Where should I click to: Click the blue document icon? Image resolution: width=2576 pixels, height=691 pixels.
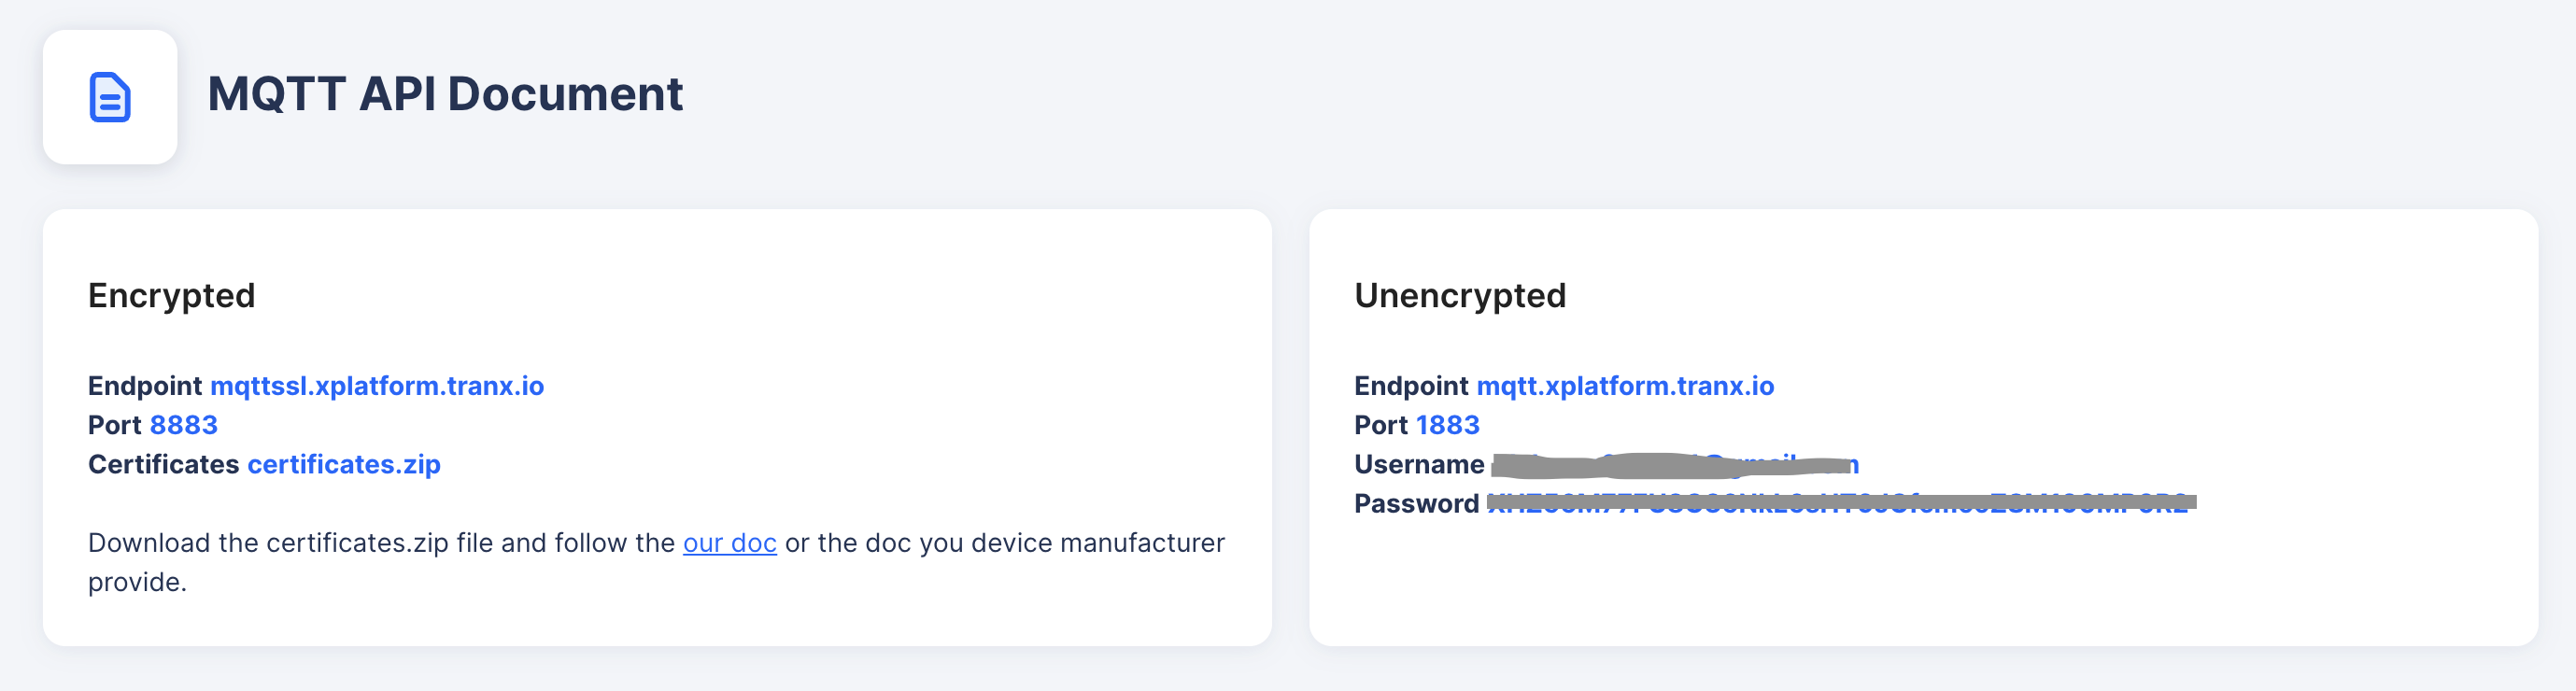110,97
